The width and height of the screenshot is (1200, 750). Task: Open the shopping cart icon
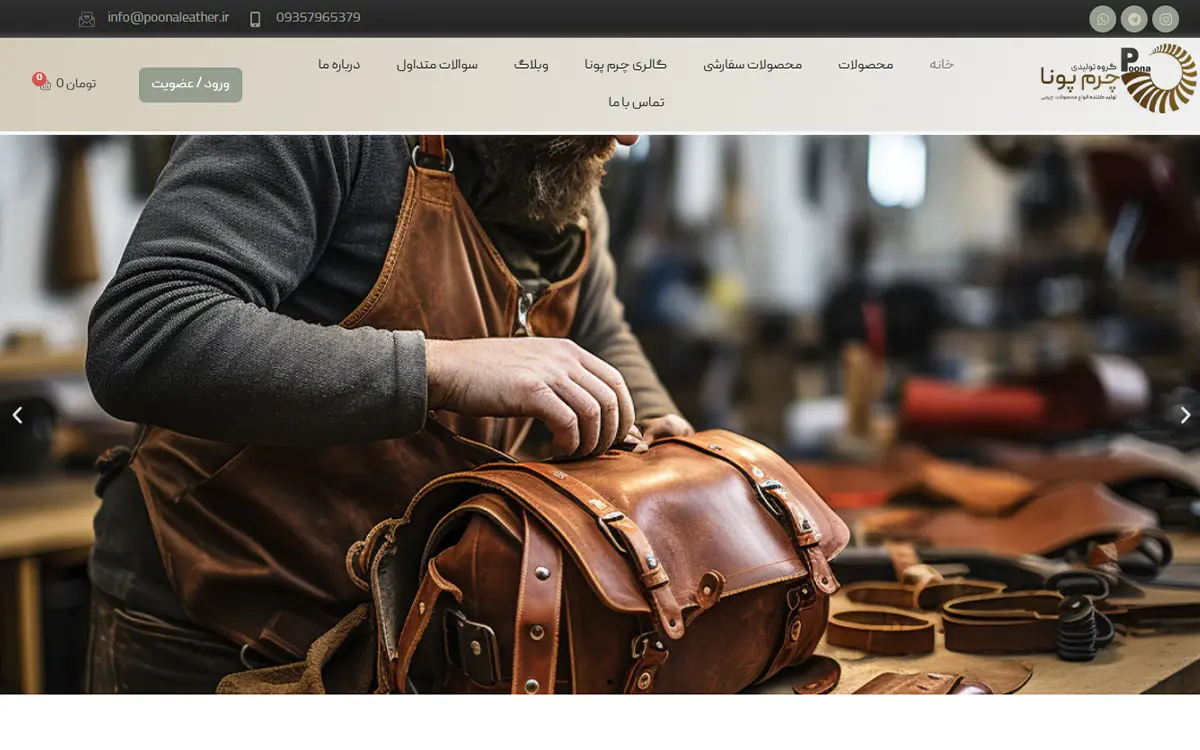click(x=43, y=83)
